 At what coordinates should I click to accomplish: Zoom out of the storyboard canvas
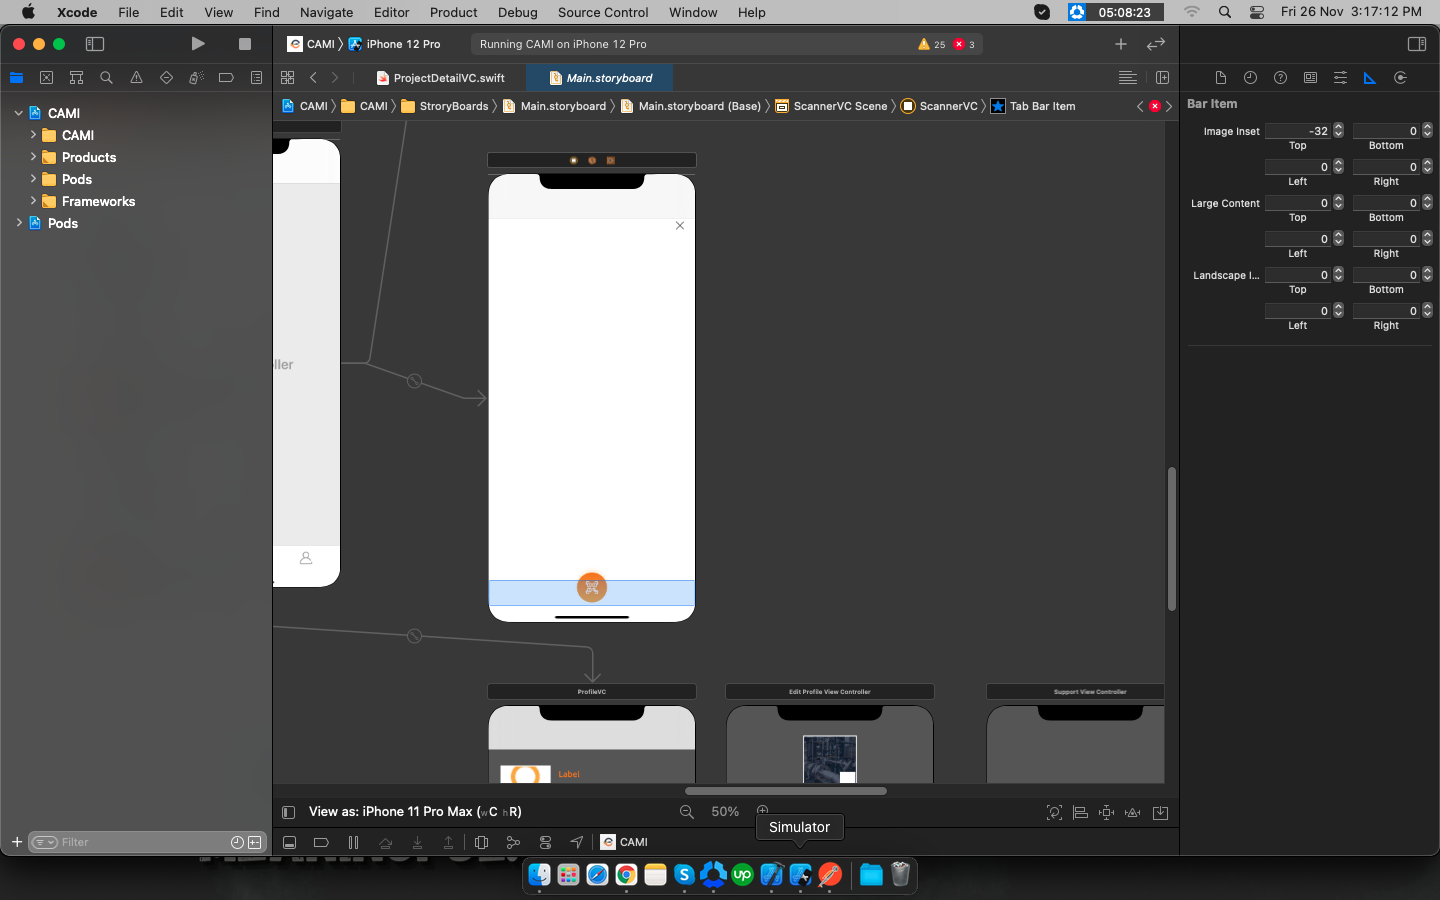point(687,812)
